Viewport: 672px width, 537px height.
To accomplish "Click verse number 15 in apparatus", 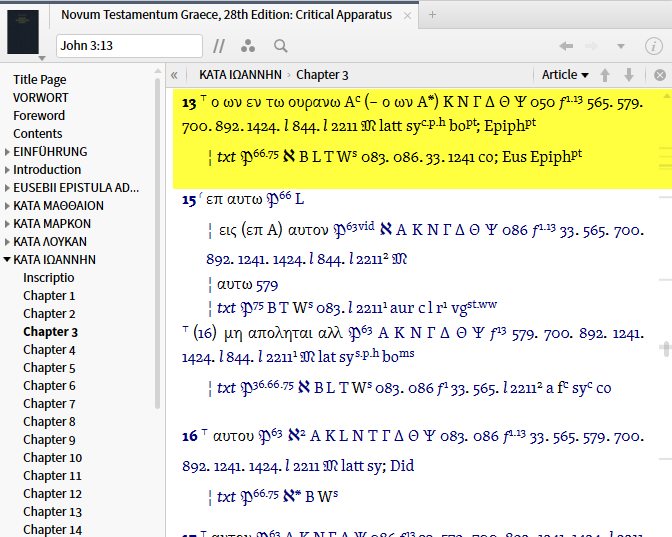I will point(189,200).
